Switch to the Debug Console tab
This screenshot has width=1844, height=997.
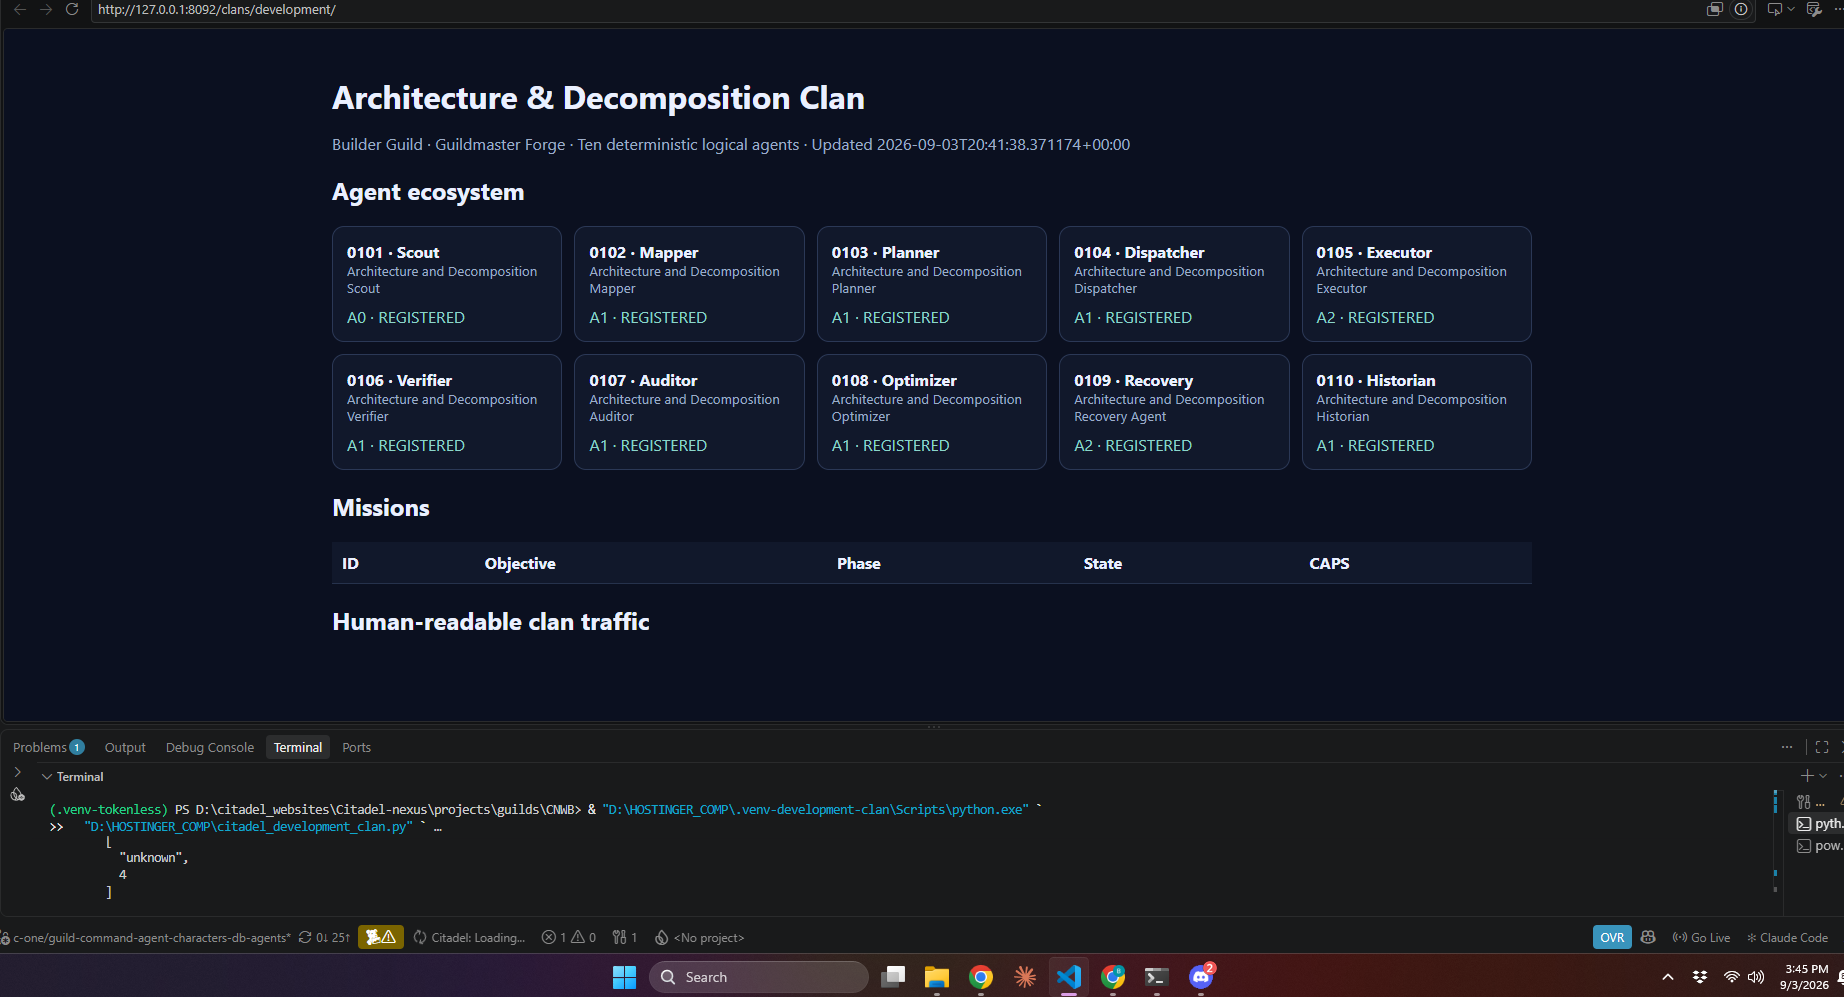(210, 747)
